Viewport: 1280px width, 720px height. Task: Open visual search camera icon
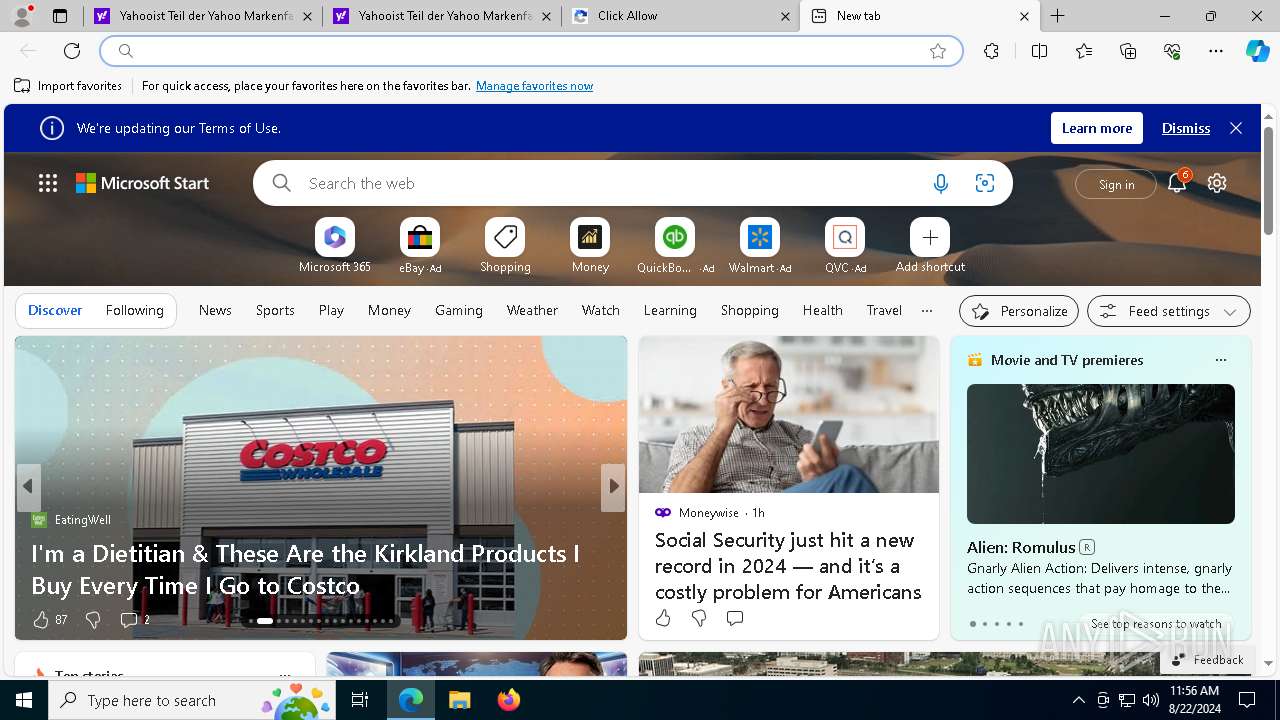pyautogui.click(x=985, y=183)
